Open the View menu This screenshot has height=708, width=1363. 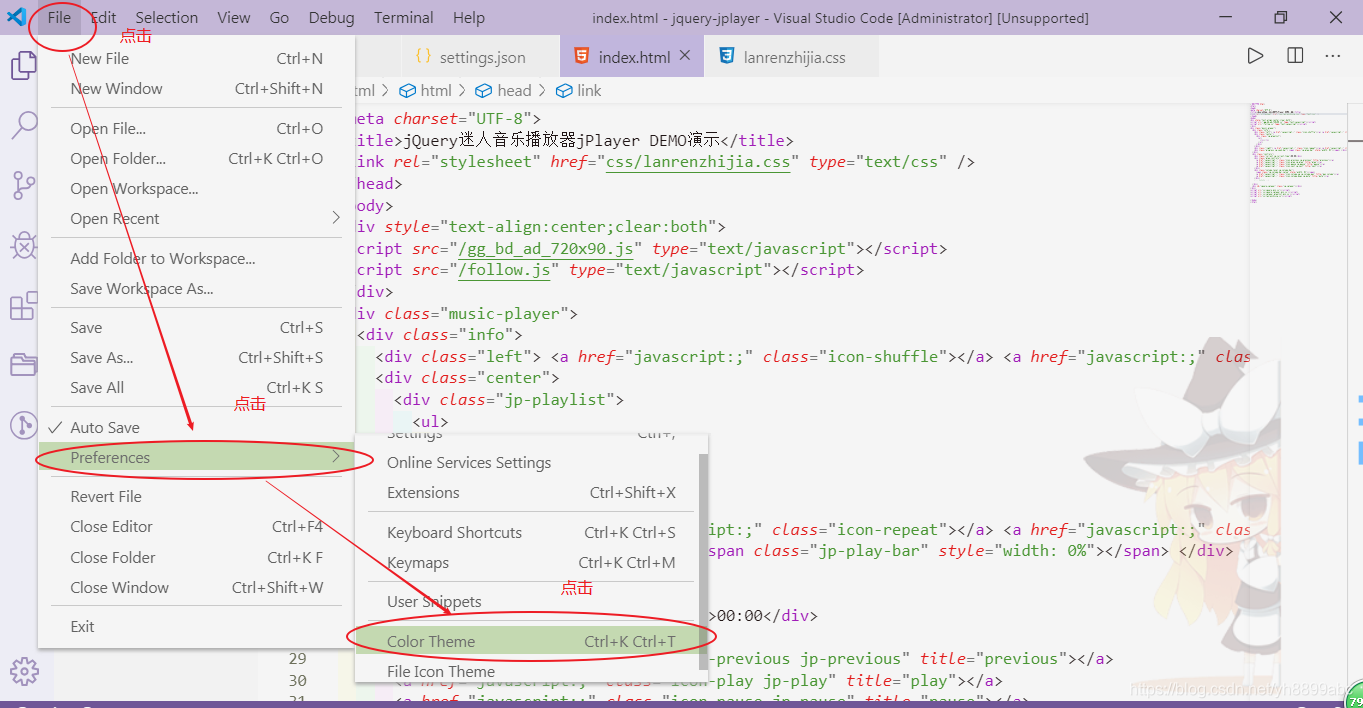point(234,17)
